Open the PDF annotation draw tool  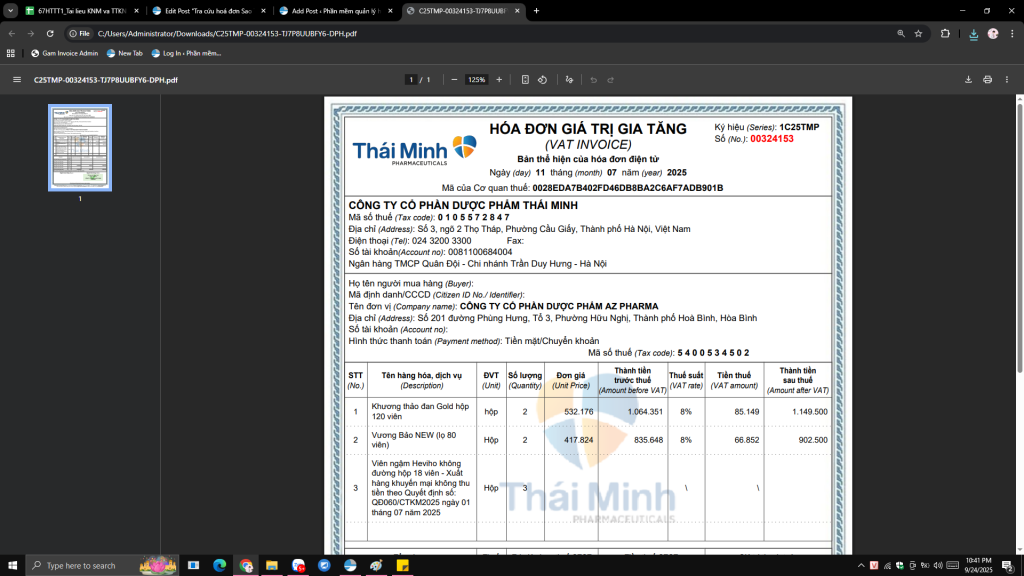569,79
